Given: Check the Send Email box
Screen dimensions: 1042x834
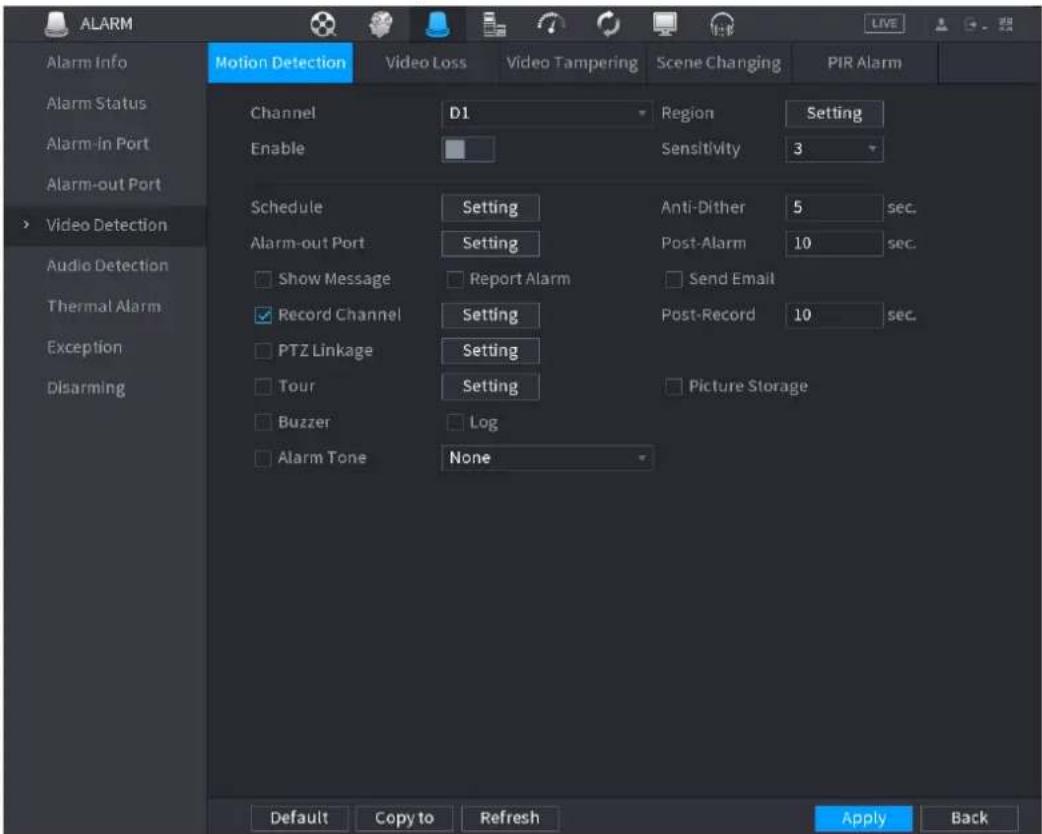Looking at the screenshot, I should 673,279.
